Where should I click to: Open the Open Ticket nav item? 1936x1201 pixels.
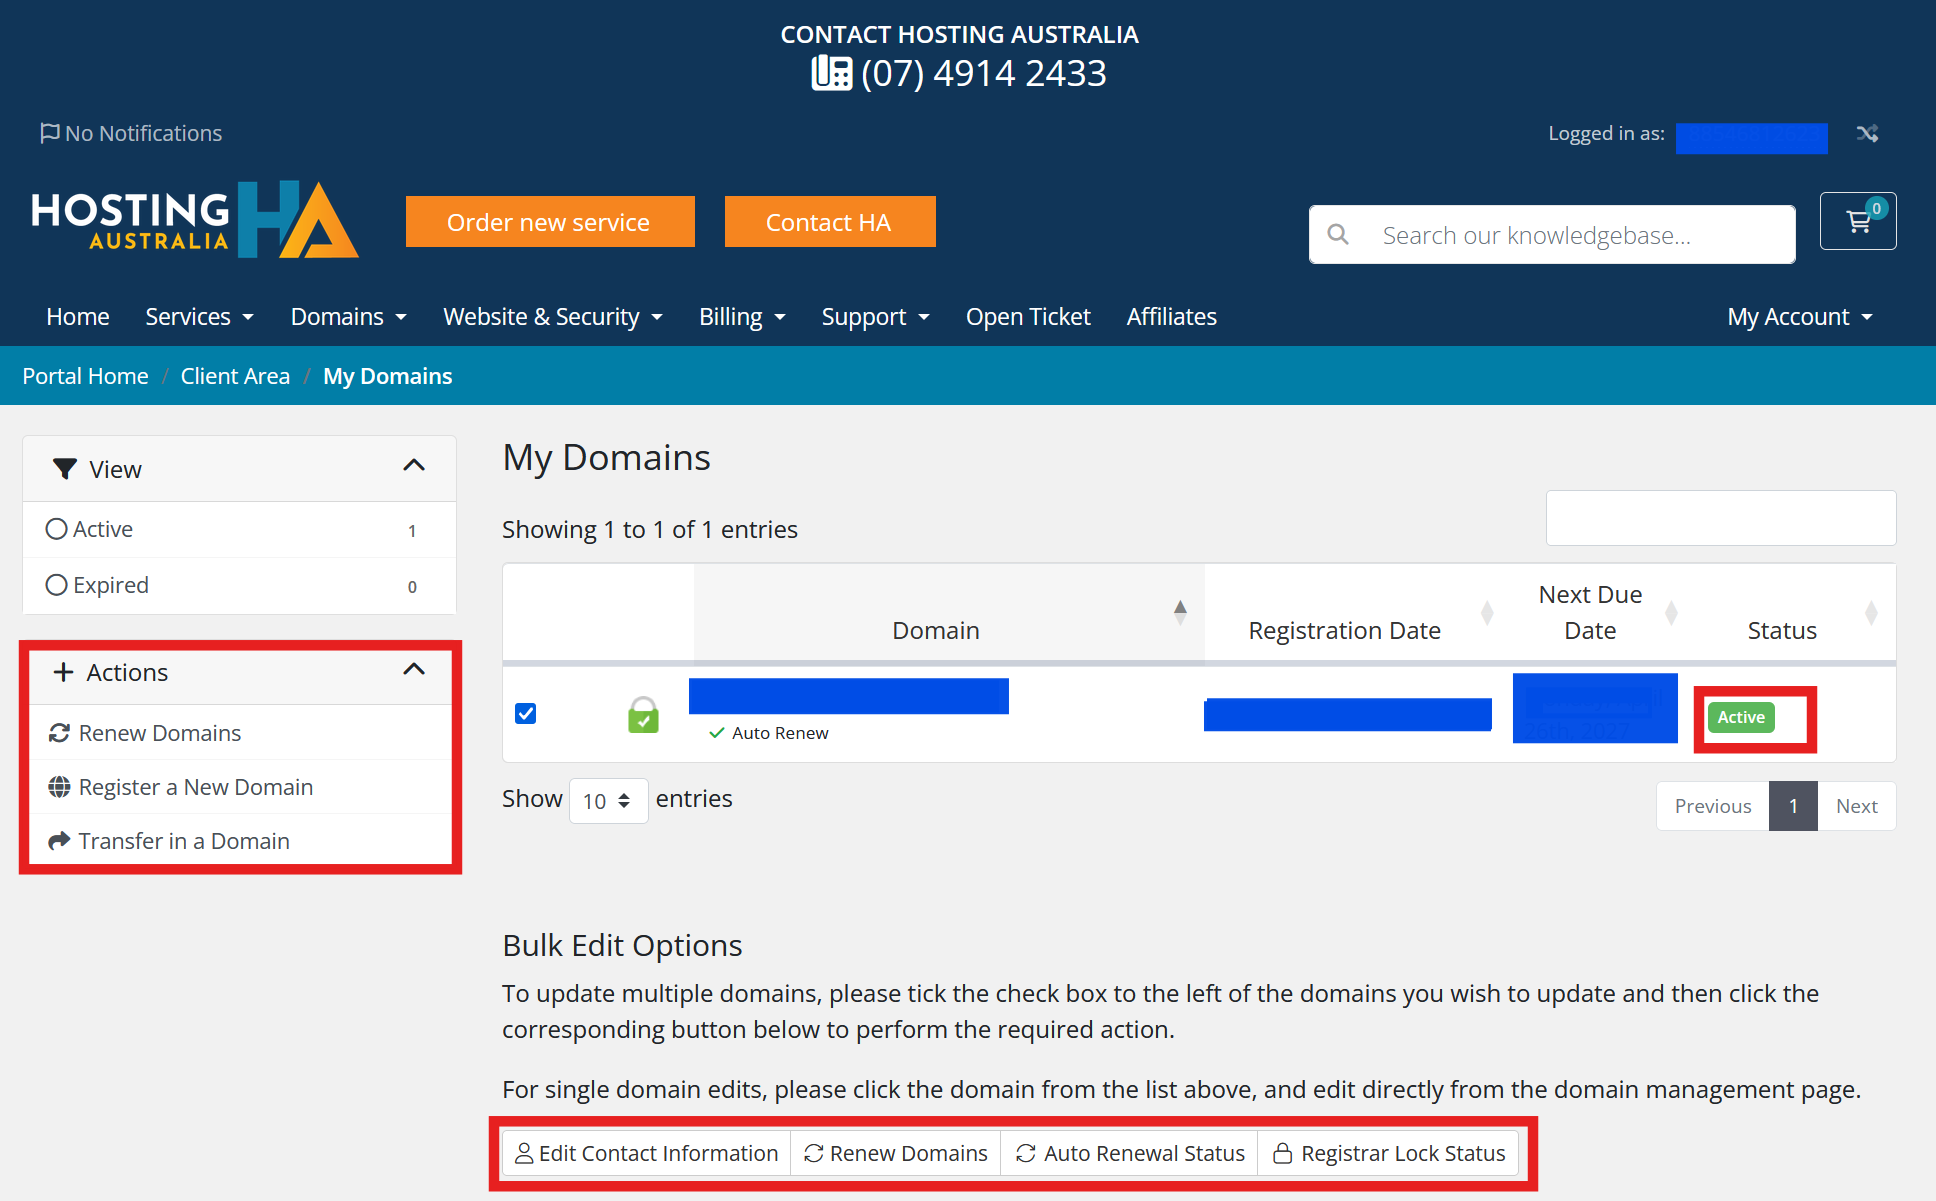[1028, 317]
